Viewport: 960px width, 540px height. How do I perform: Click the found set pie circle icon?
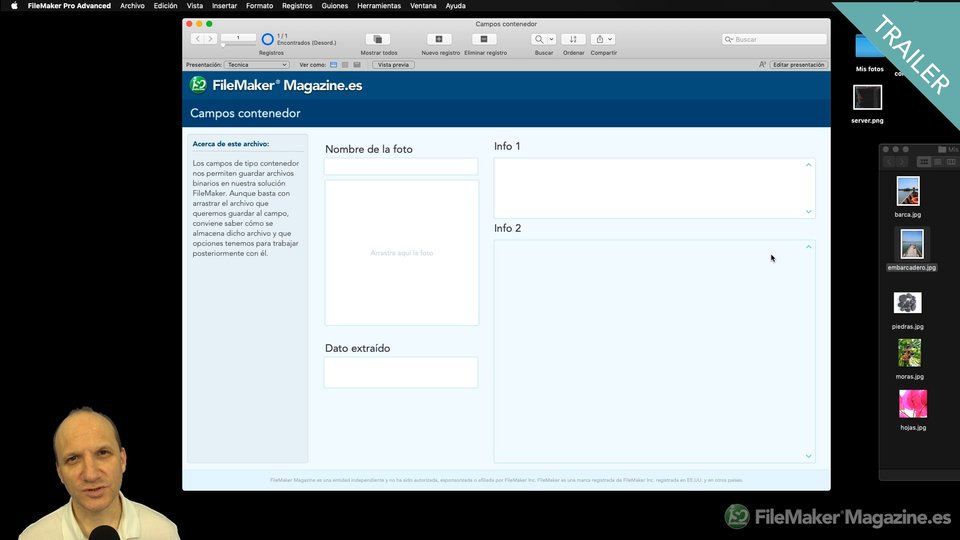(x=268, y=39)
